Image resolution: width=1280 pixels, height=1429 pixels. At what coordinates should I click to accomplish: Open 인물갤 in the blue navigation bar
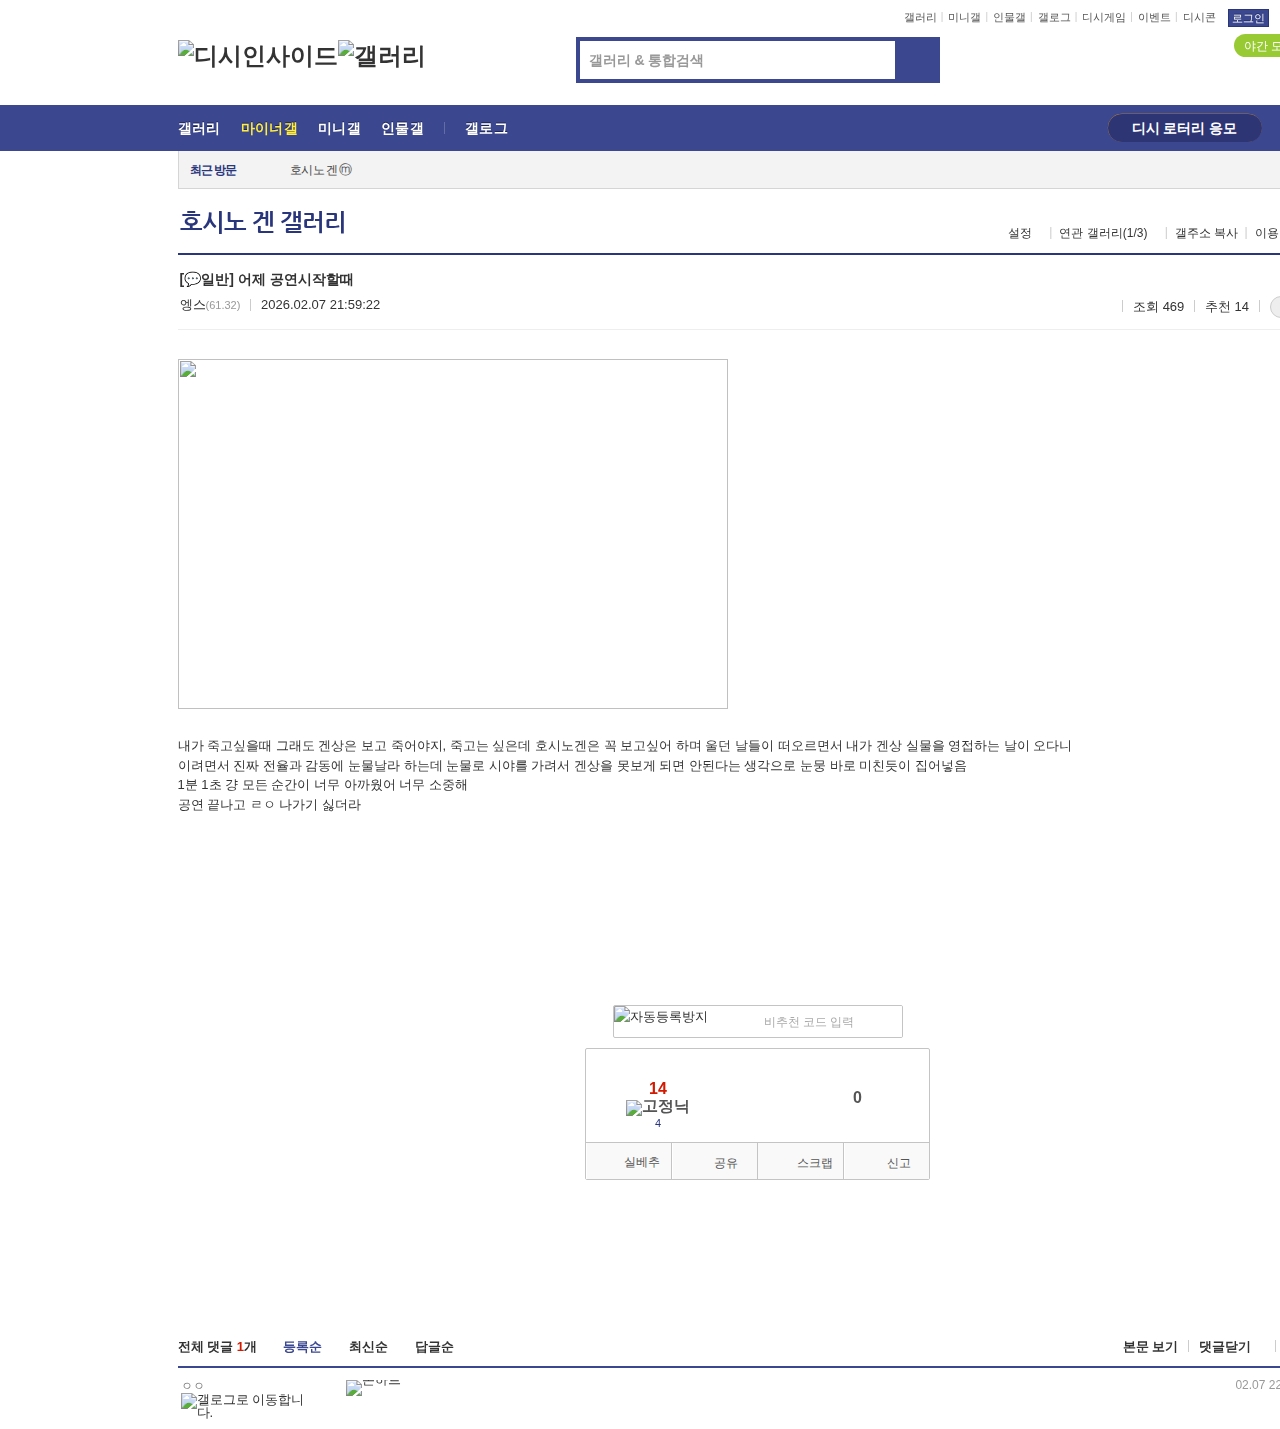[x=402, y=128]
